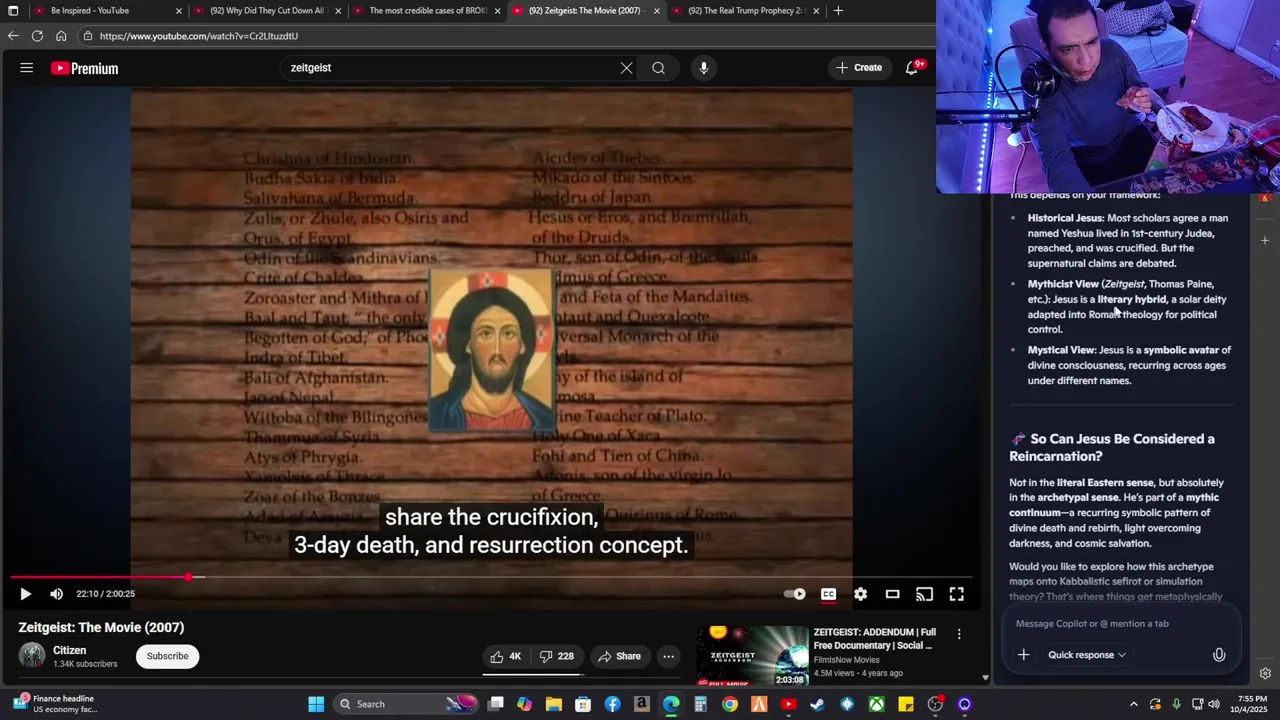This screenshot has height=720, width=1280.
Task: Start voice search with the microphone
Action: point(704,68)
